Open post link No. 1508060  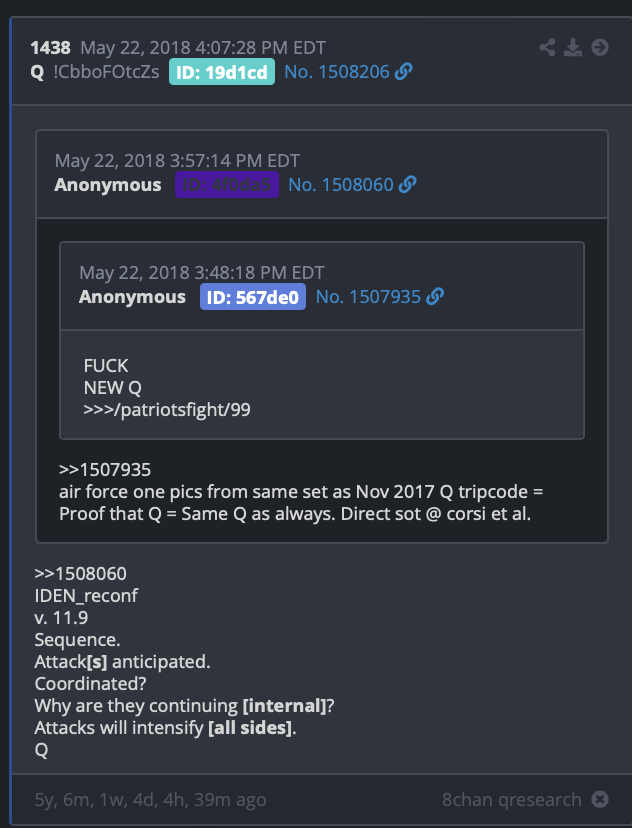point(341,185)
